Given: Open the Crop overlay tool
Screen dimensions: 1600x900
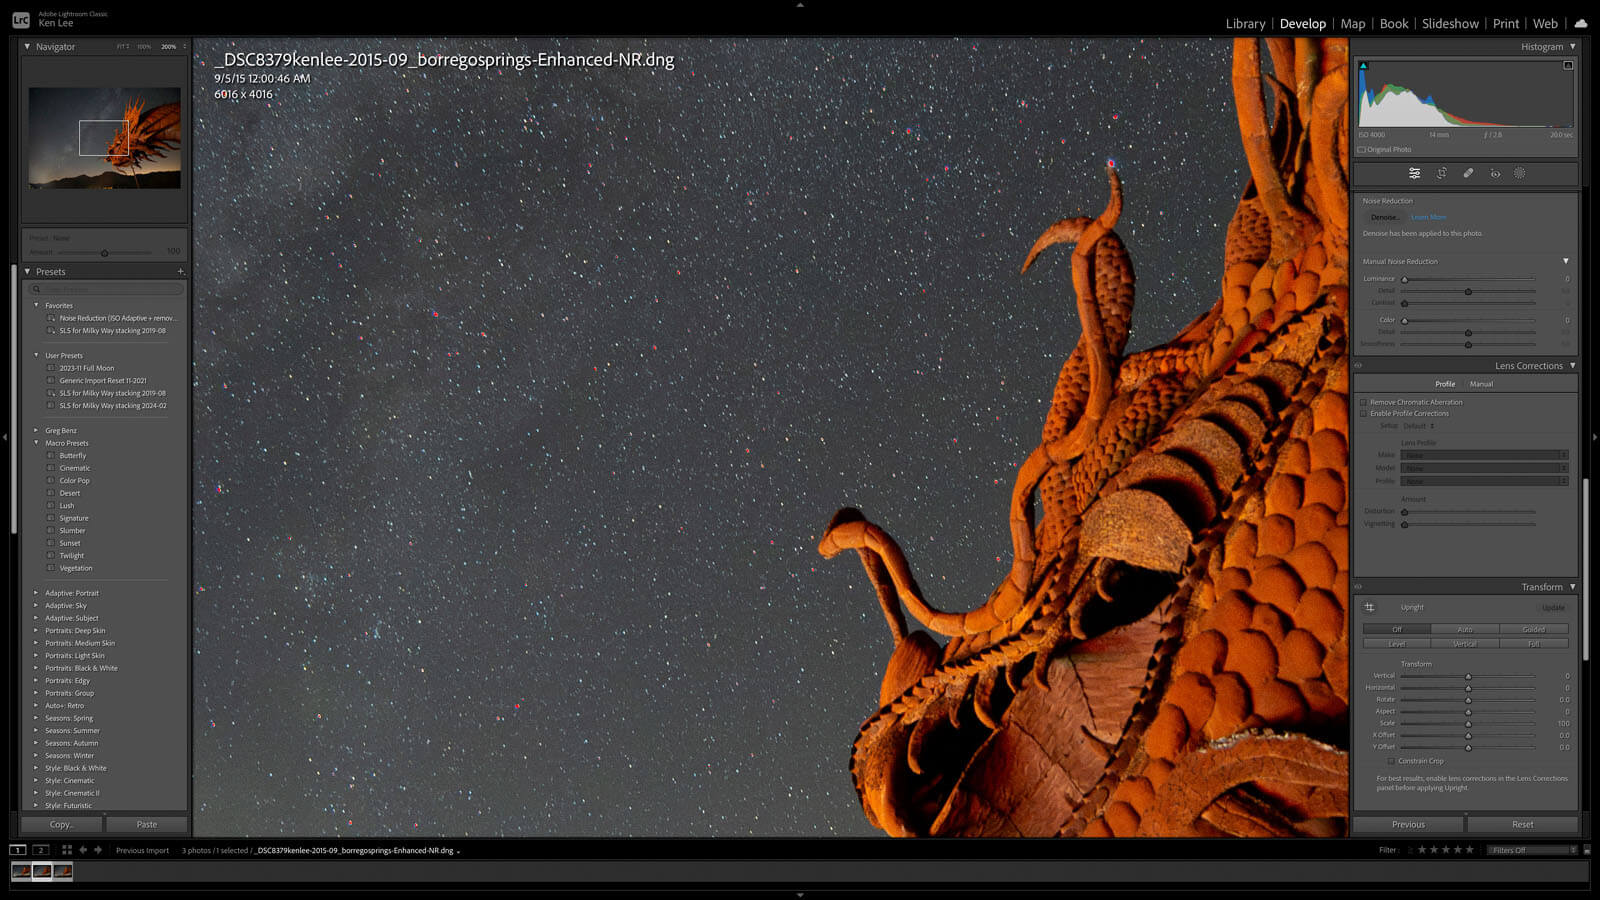Looking at the screenshot, I should point(1441,173).
